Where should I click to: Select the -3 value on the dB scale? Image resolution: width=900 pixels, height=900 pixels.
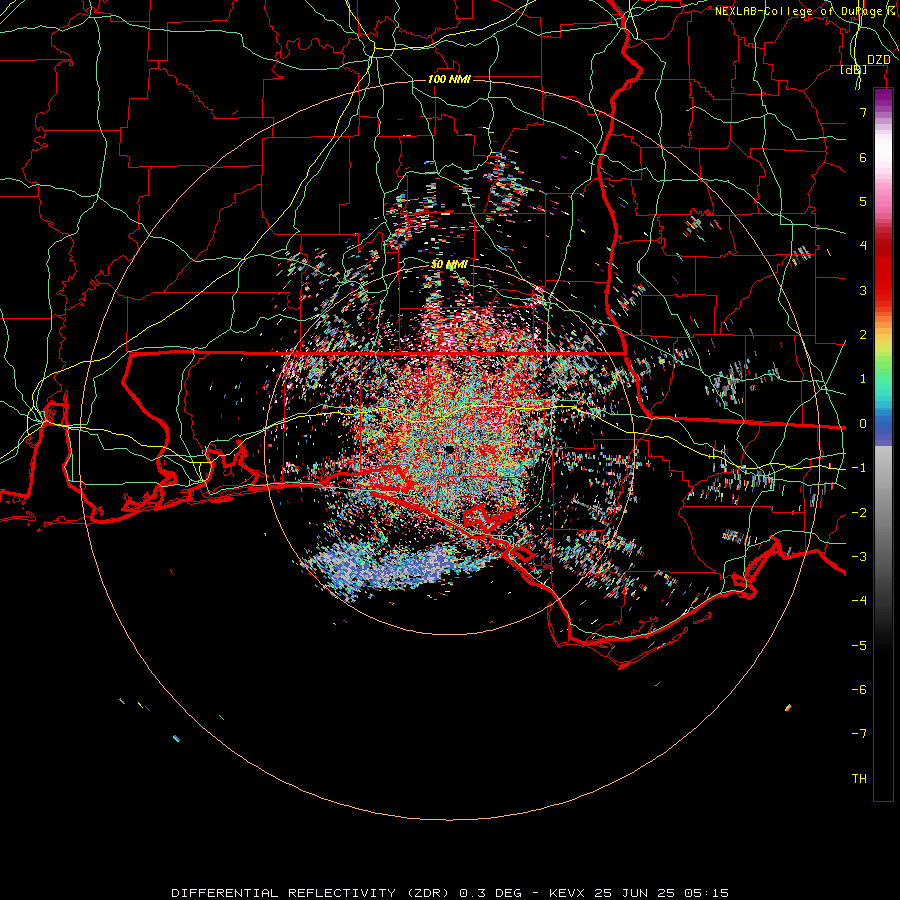[859, 557]
